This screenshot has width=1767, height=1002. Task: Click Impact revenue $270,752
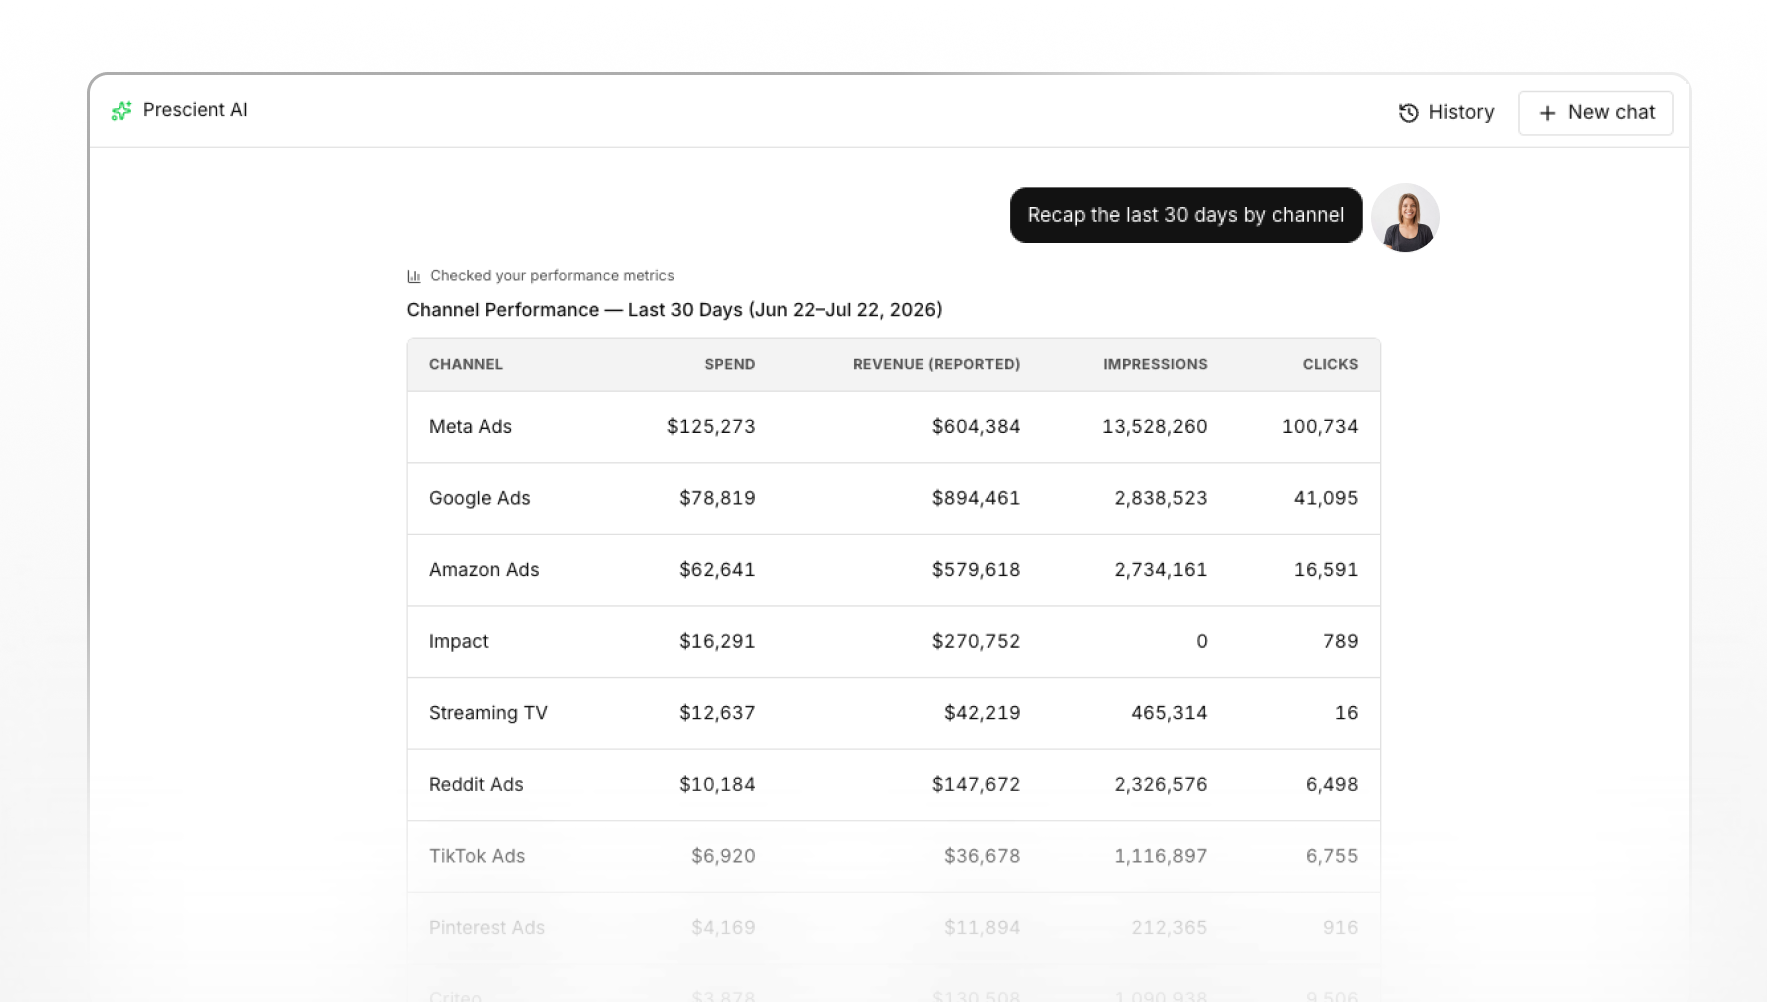pos(976,641)
